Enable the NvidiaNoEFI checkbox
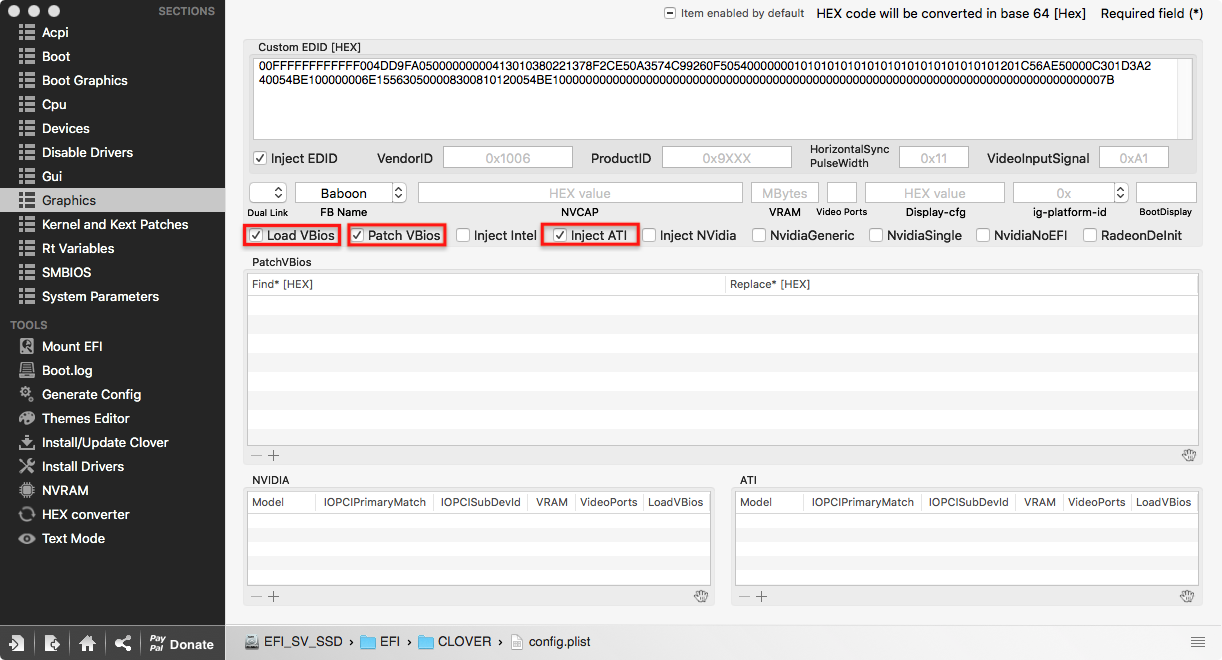 (983, 235)
